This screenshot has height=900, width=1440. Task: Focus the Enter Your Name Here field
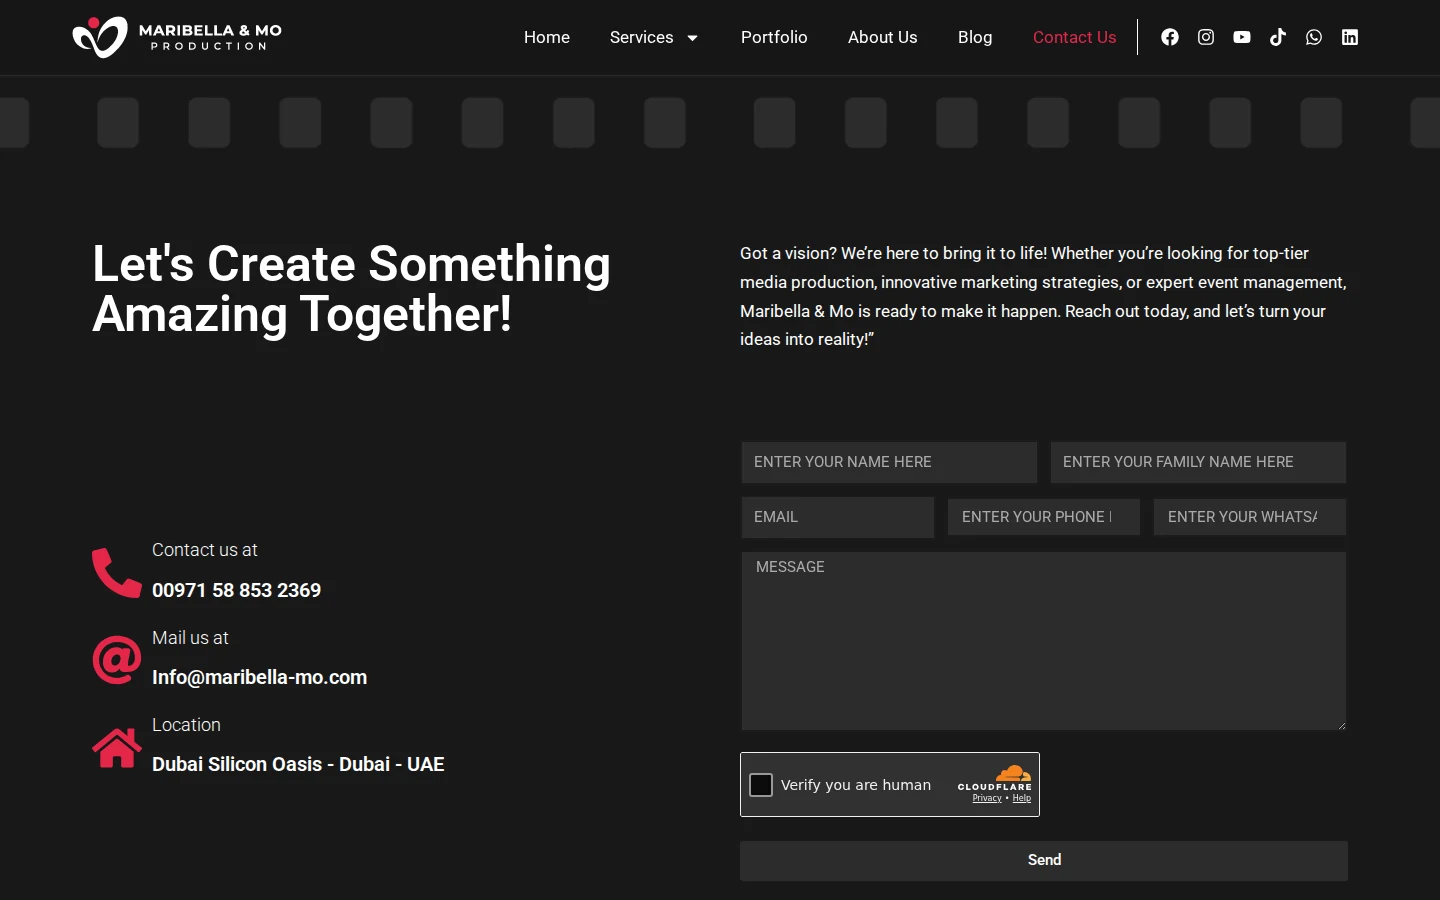coord(889,462)
